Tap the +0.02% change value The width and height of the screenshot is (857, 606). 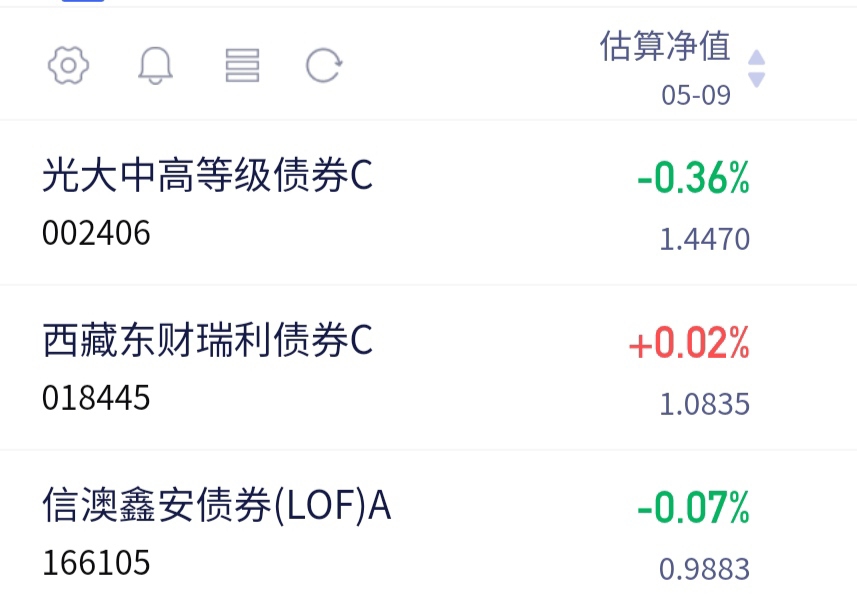689,343
